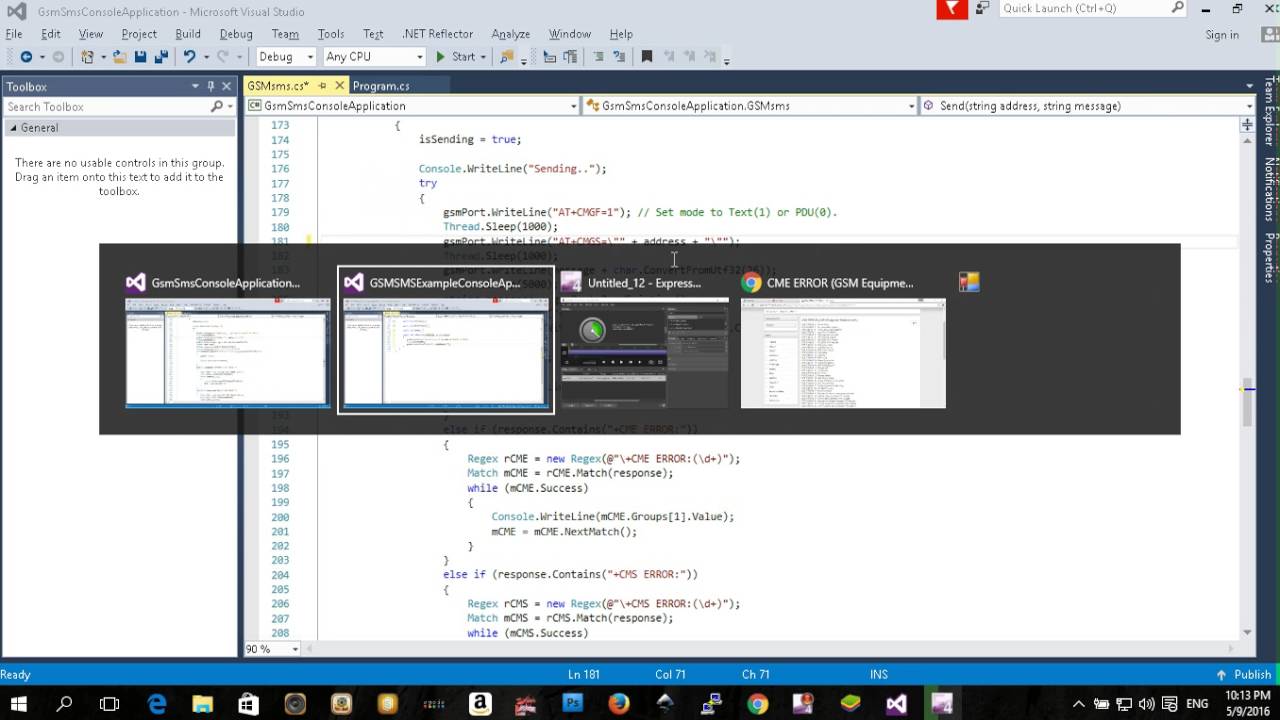Screen dimensions: 1280x720
Task: Save the current file via toolbar
Action: pos(140,57)
